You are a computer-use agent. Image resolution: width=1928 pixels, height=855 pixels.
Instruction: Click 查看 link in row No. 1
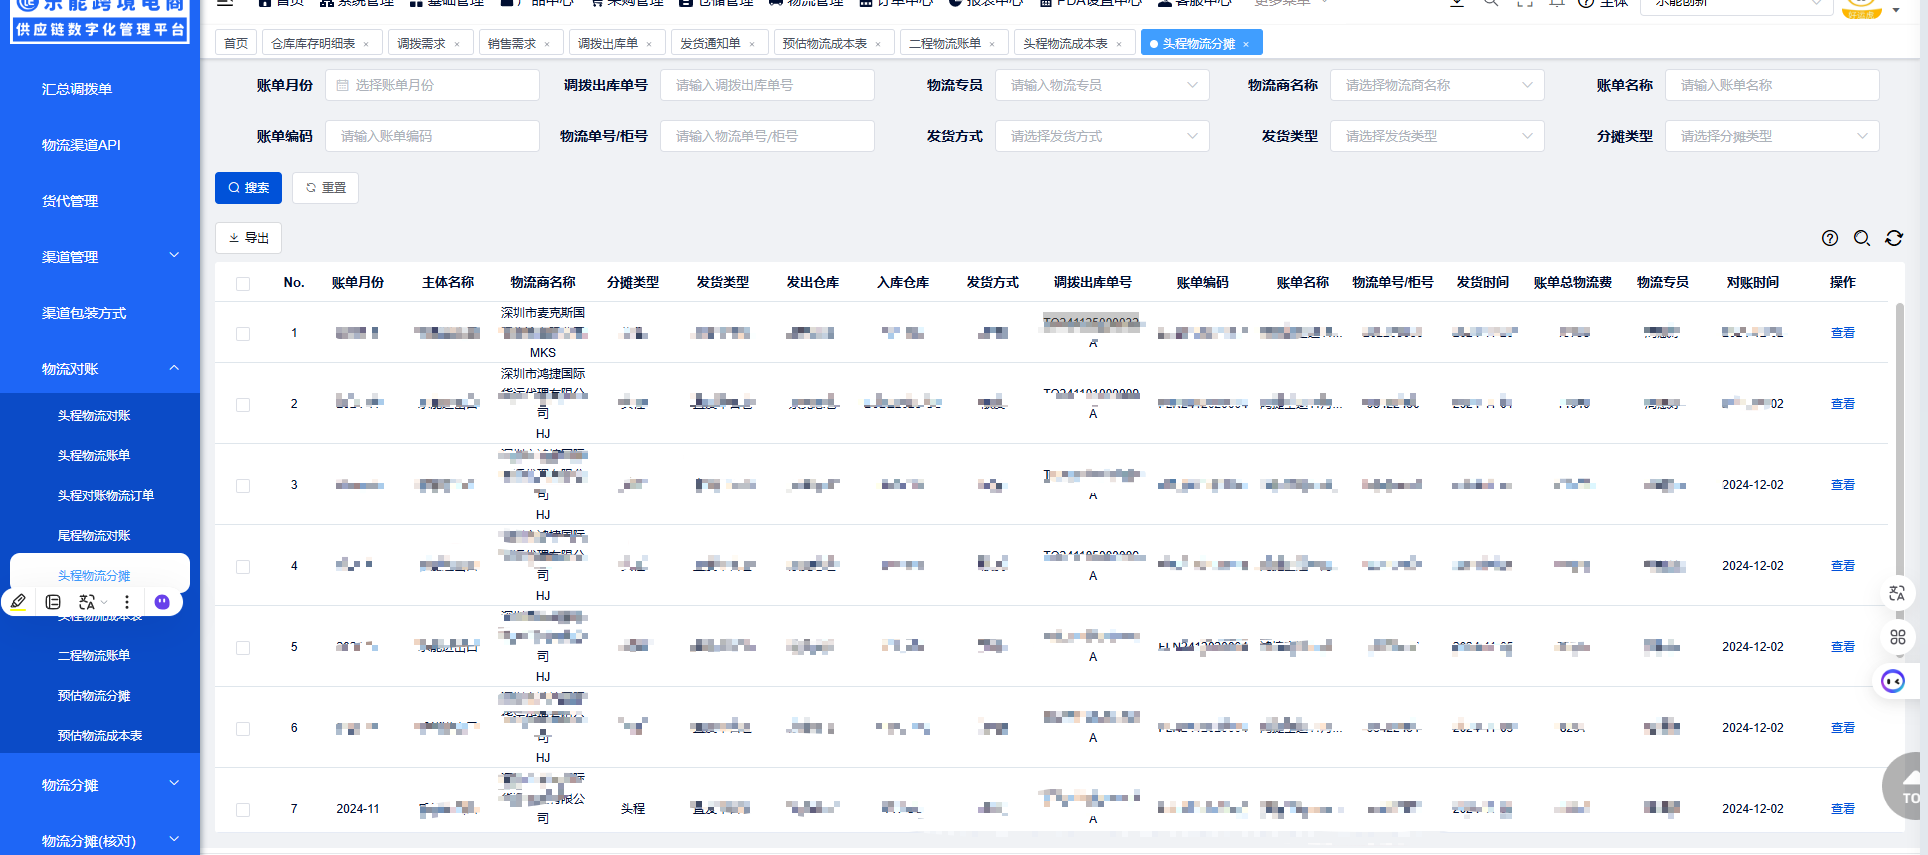click(x=1843, y=333)
